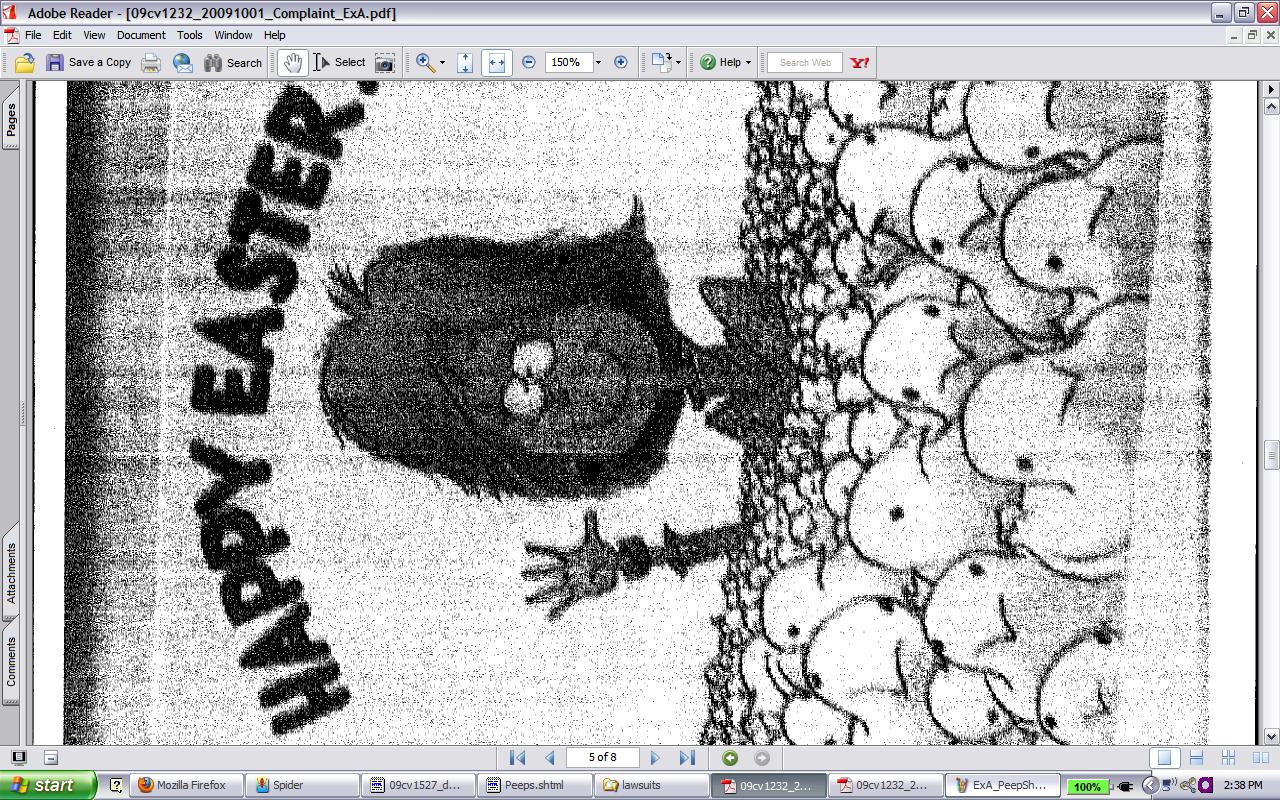Click the full screen view icon in status bar
1280x800 pixels.
click(18, 758)
